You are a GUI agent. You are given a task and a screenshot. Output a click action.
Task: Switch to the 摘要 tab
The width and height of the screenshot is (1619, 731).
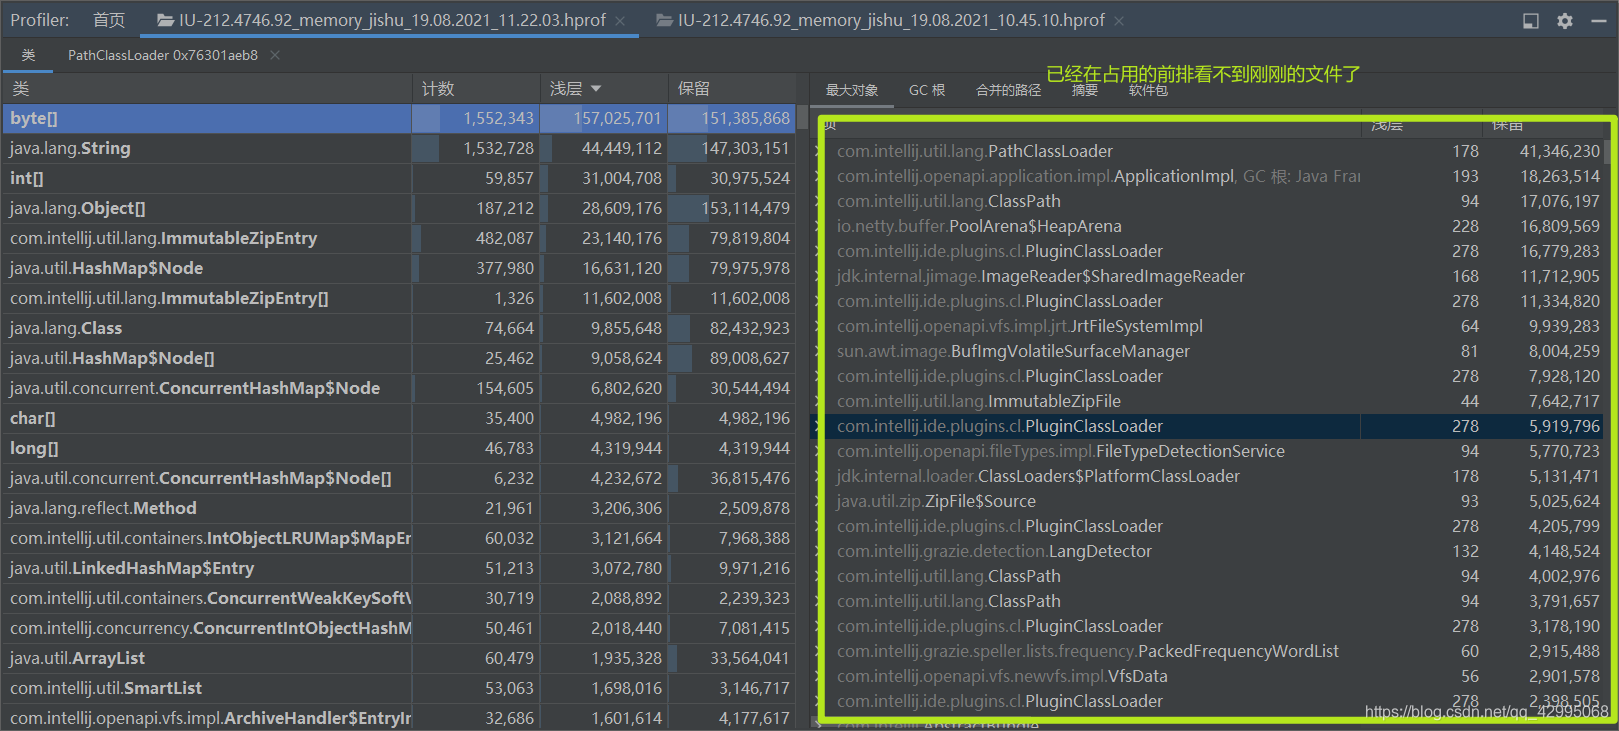tap(1085, 90)
